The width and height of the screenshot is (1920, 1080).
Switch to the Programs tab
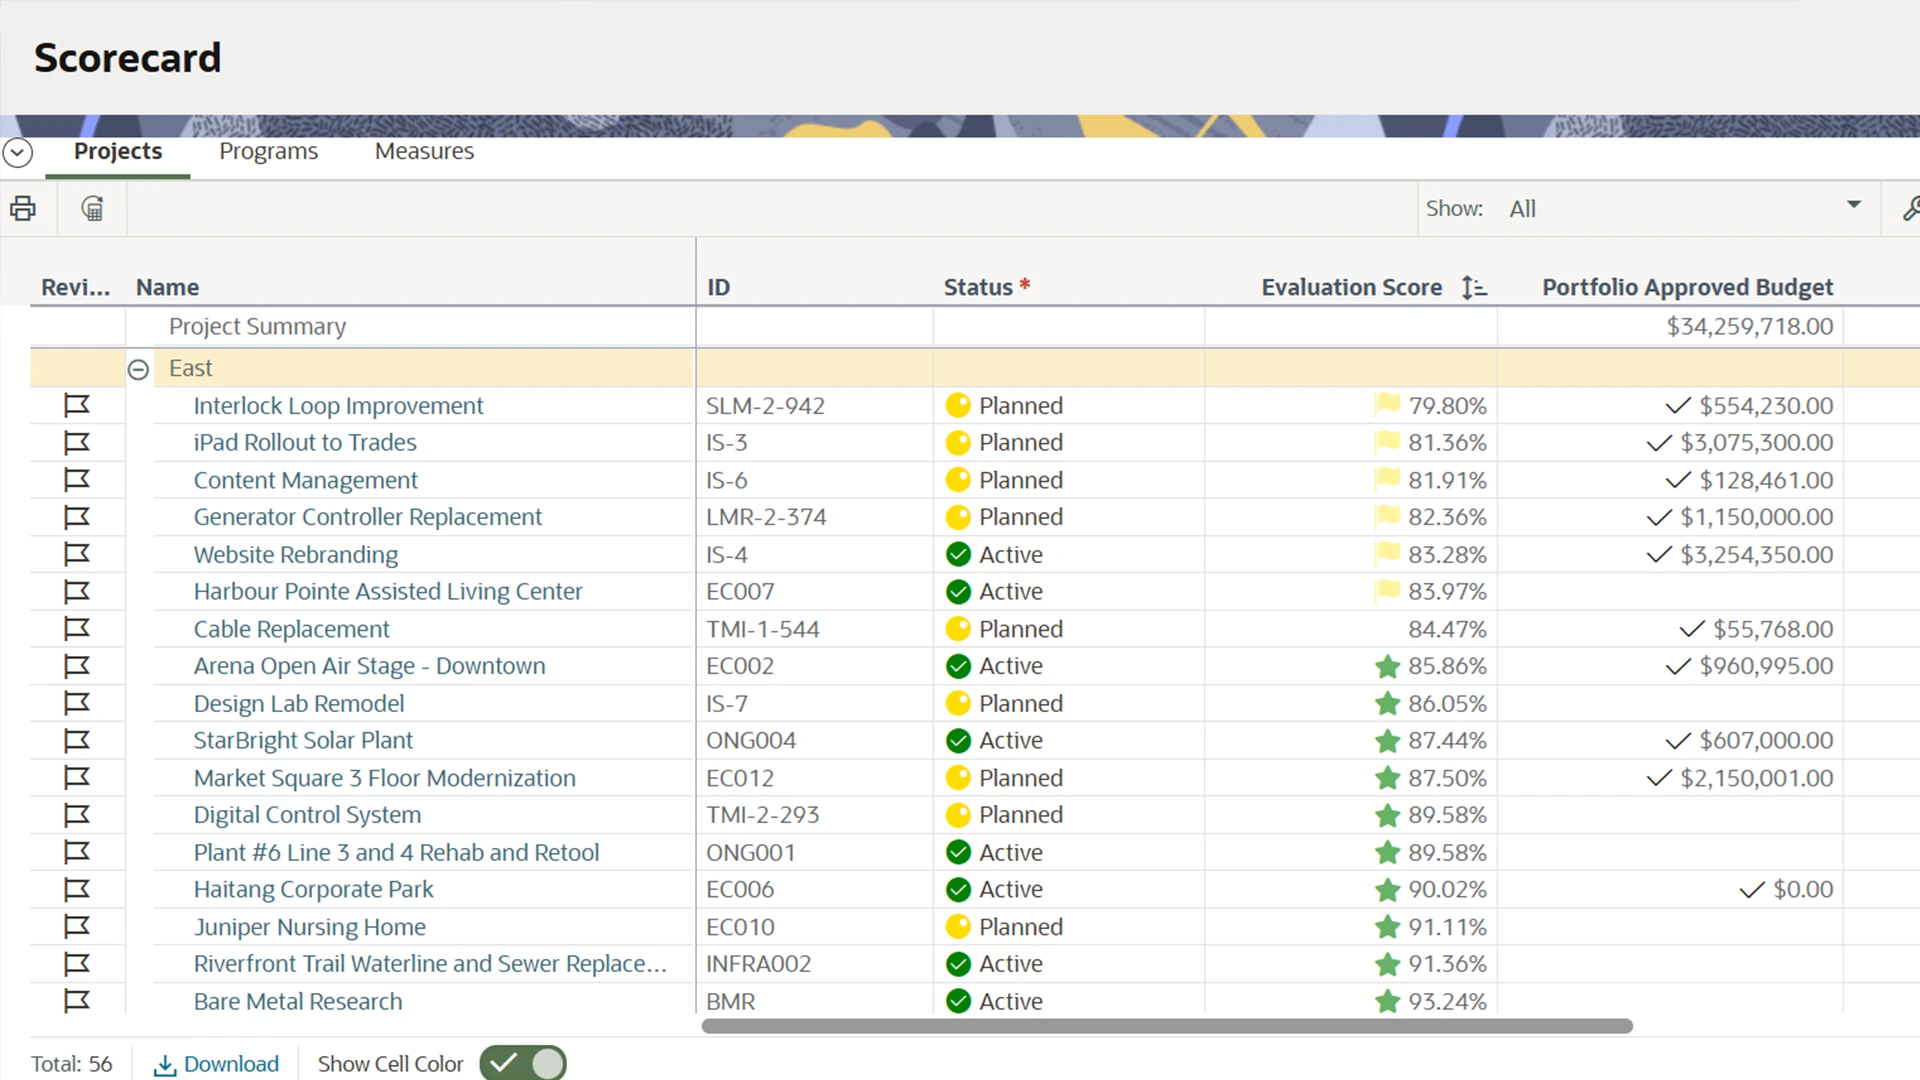pos(268,151)
